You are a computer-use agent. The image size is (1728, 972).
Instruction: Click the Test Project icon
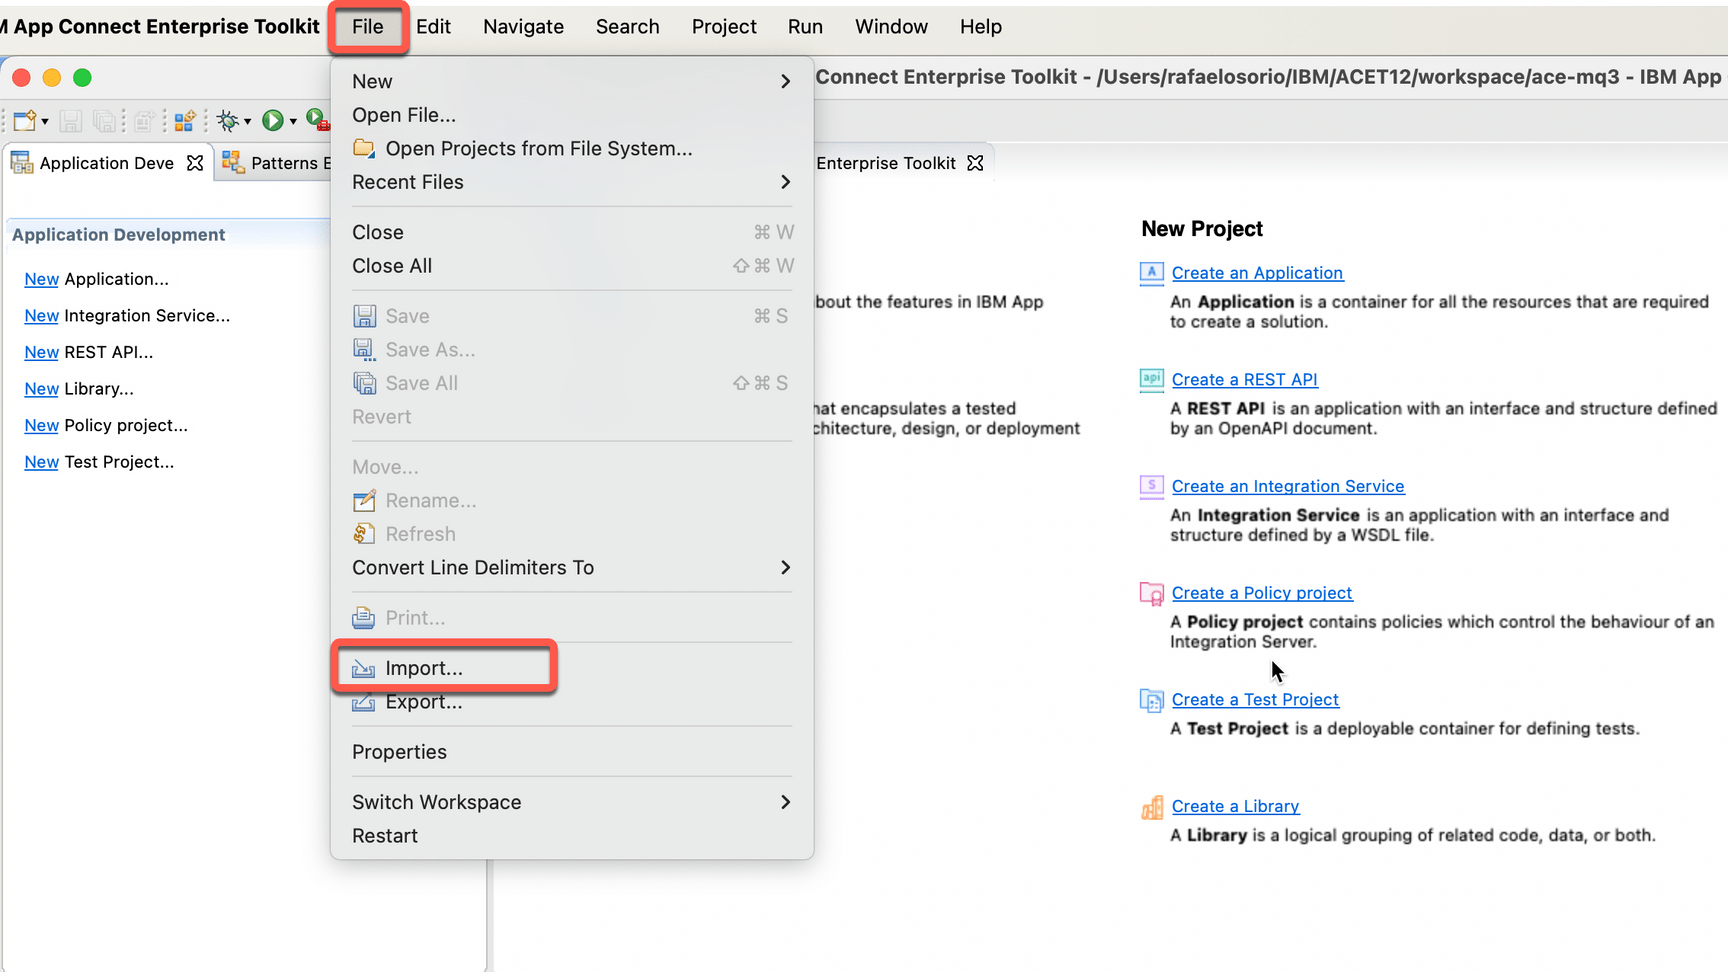pos(1151,700)
